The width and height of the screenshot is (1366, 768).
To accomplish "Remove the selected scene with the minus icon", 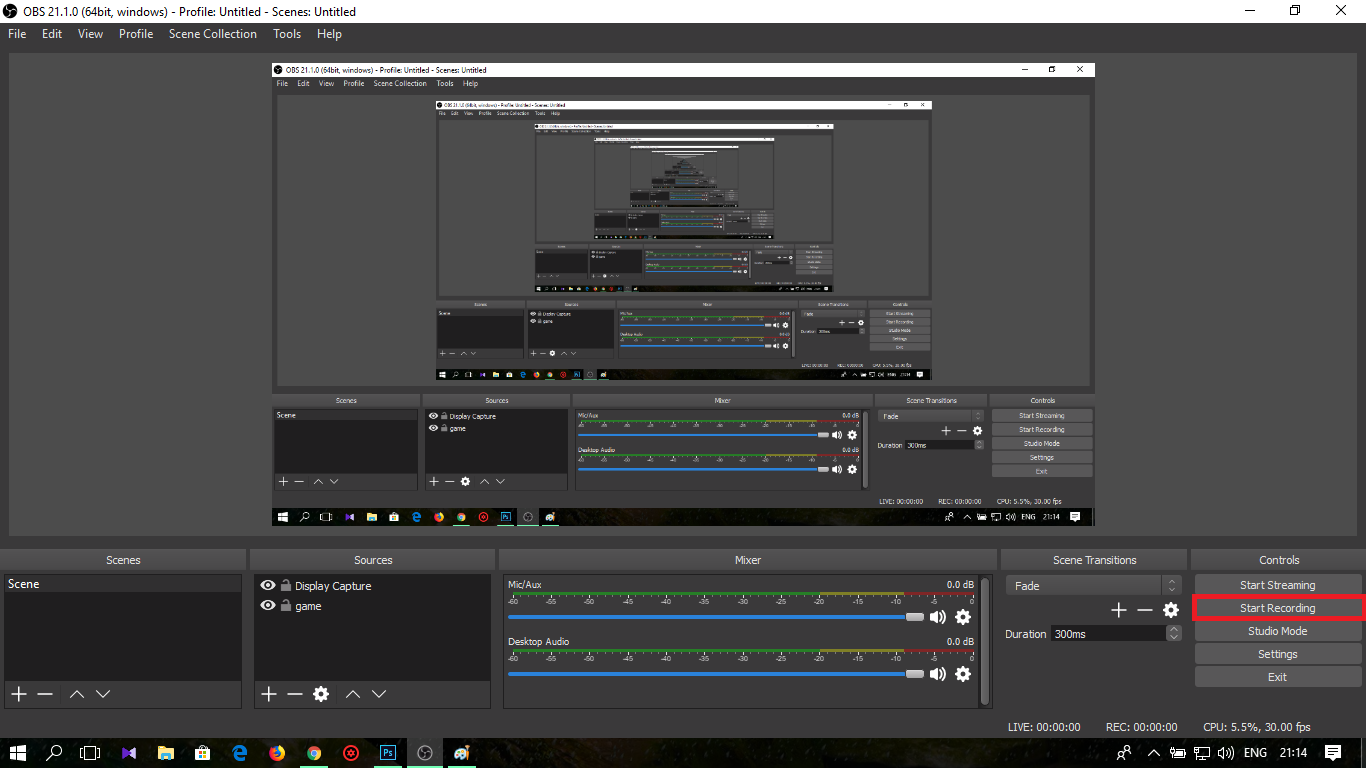I will pos(45,694).
